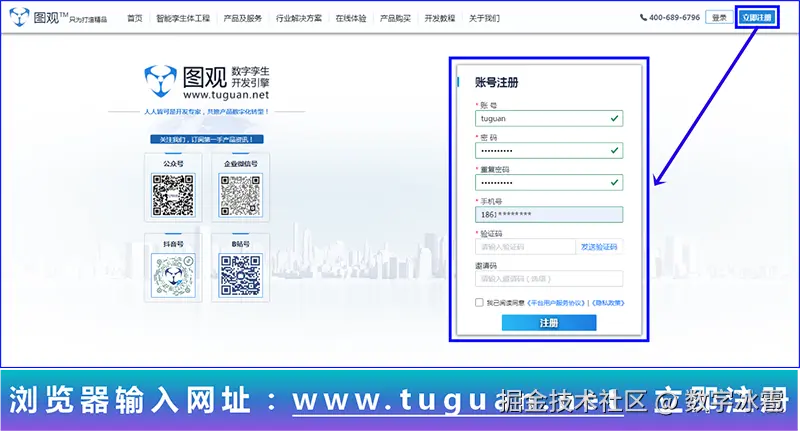Image resolution: width=800 pixels, height=431 pixels.
Task: Open the 在线体验 menu item
Action: coord(351,18)
